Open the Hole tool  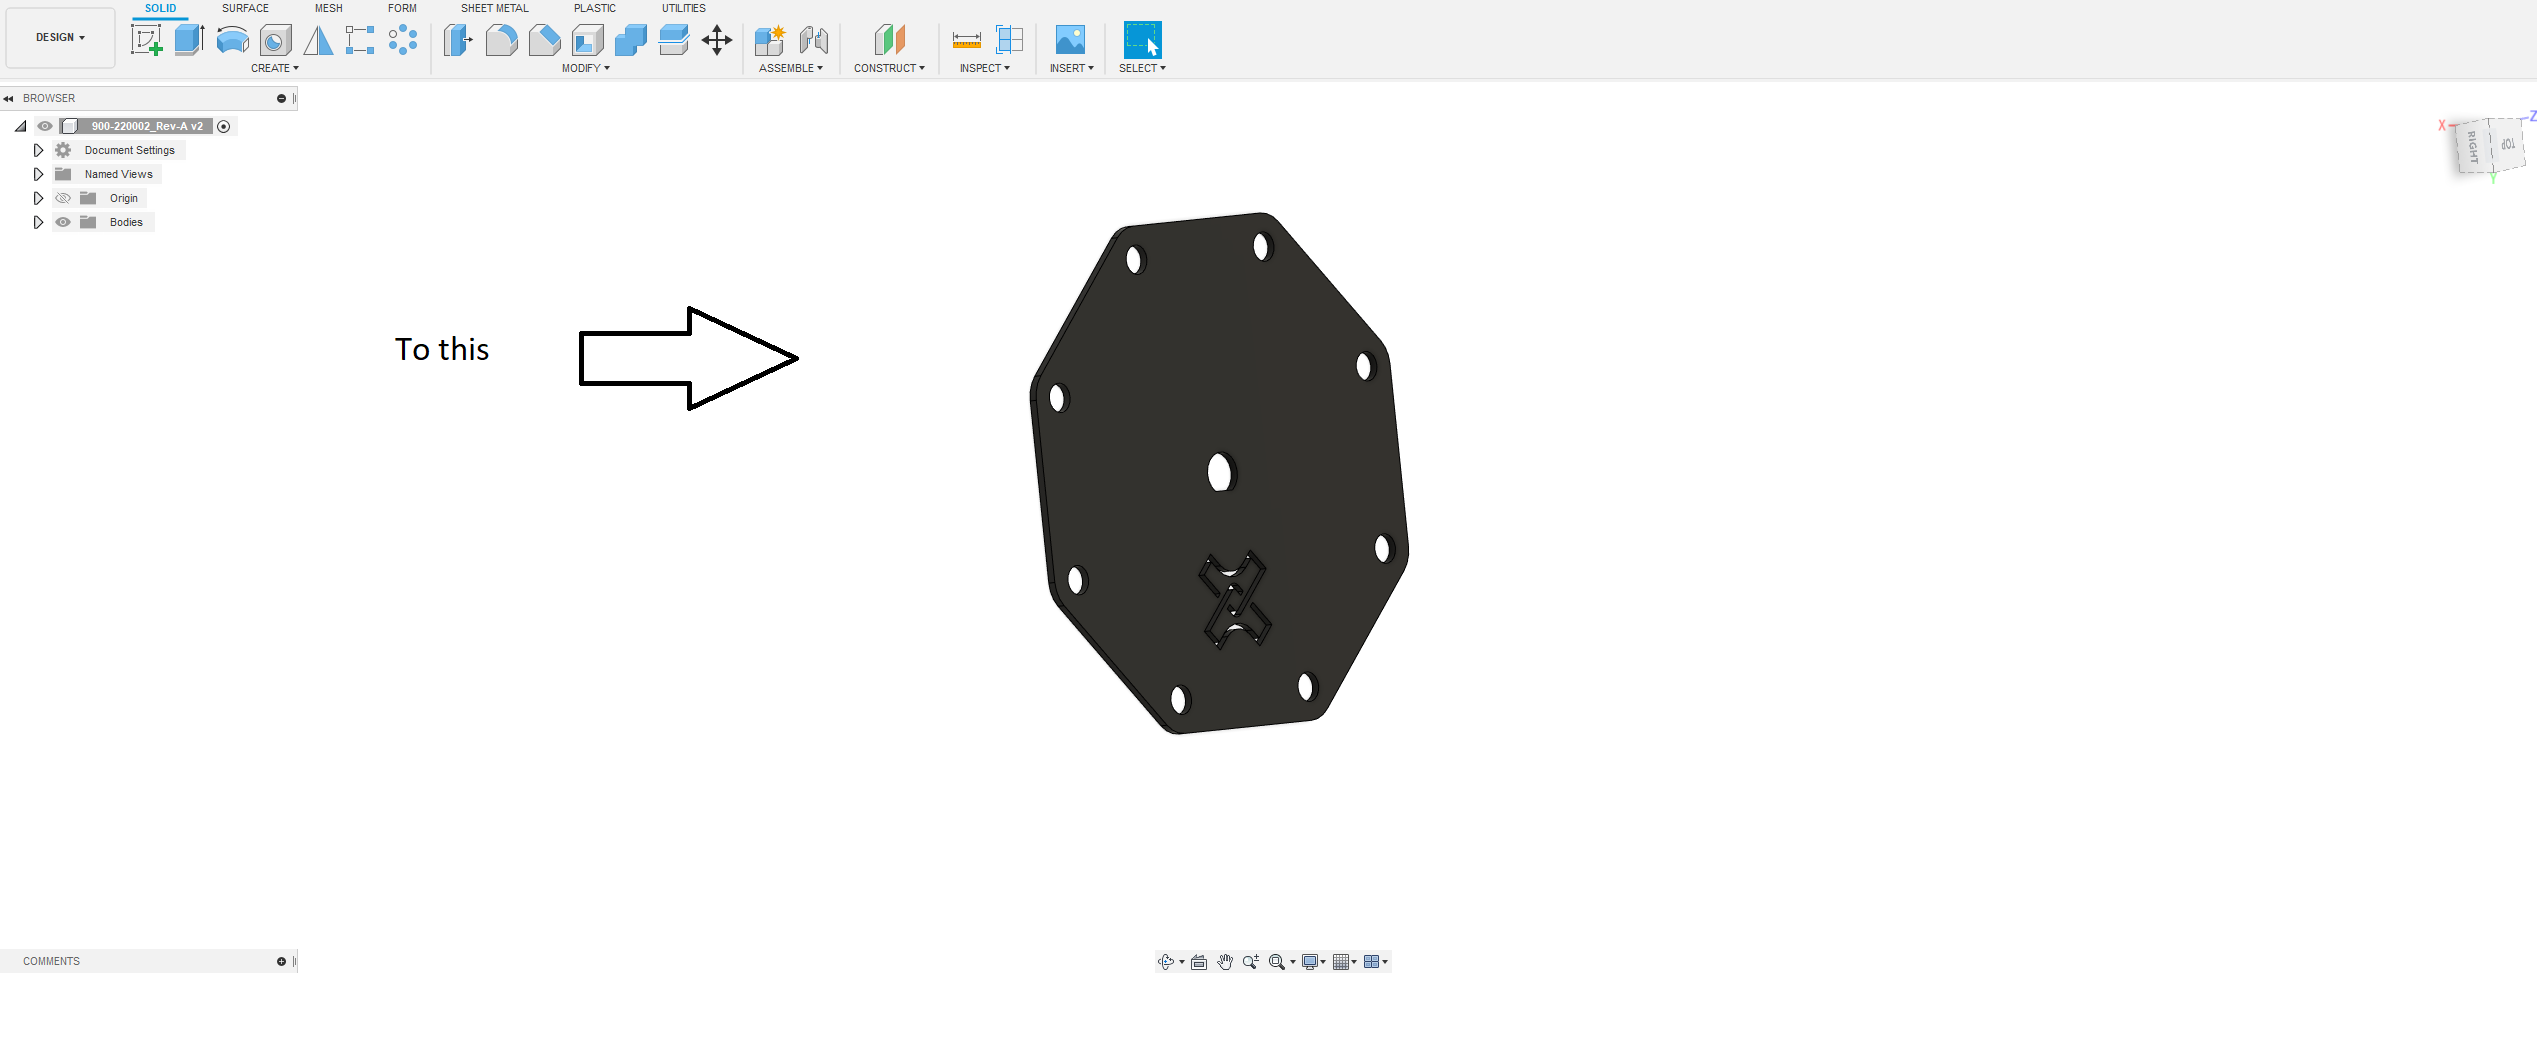point(274,40)
